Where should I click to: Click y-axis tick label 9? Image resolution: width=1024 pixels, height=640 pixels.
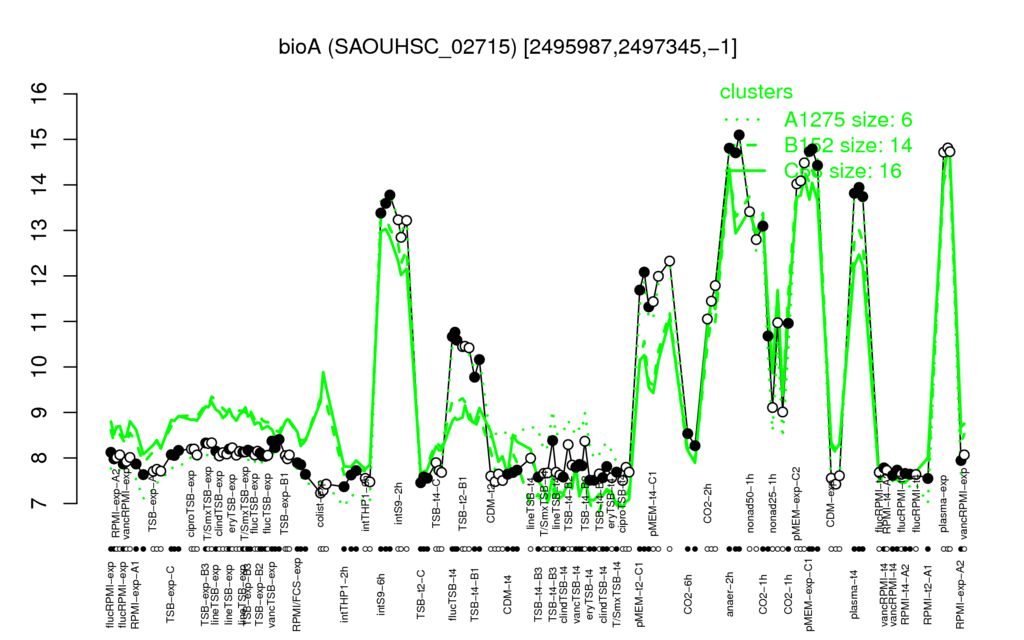coord(39,412)
